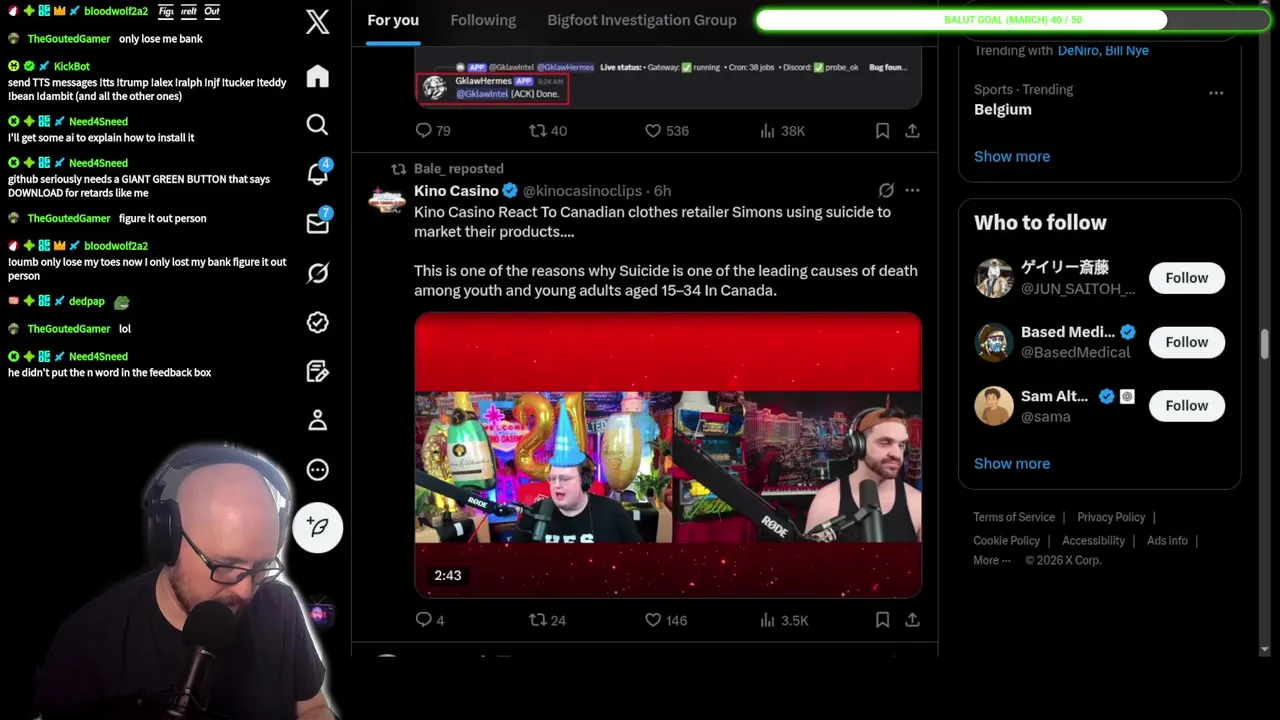Screen dimensions: 1280x720
Task: View analytics showing 38K views
Action: 782,130
